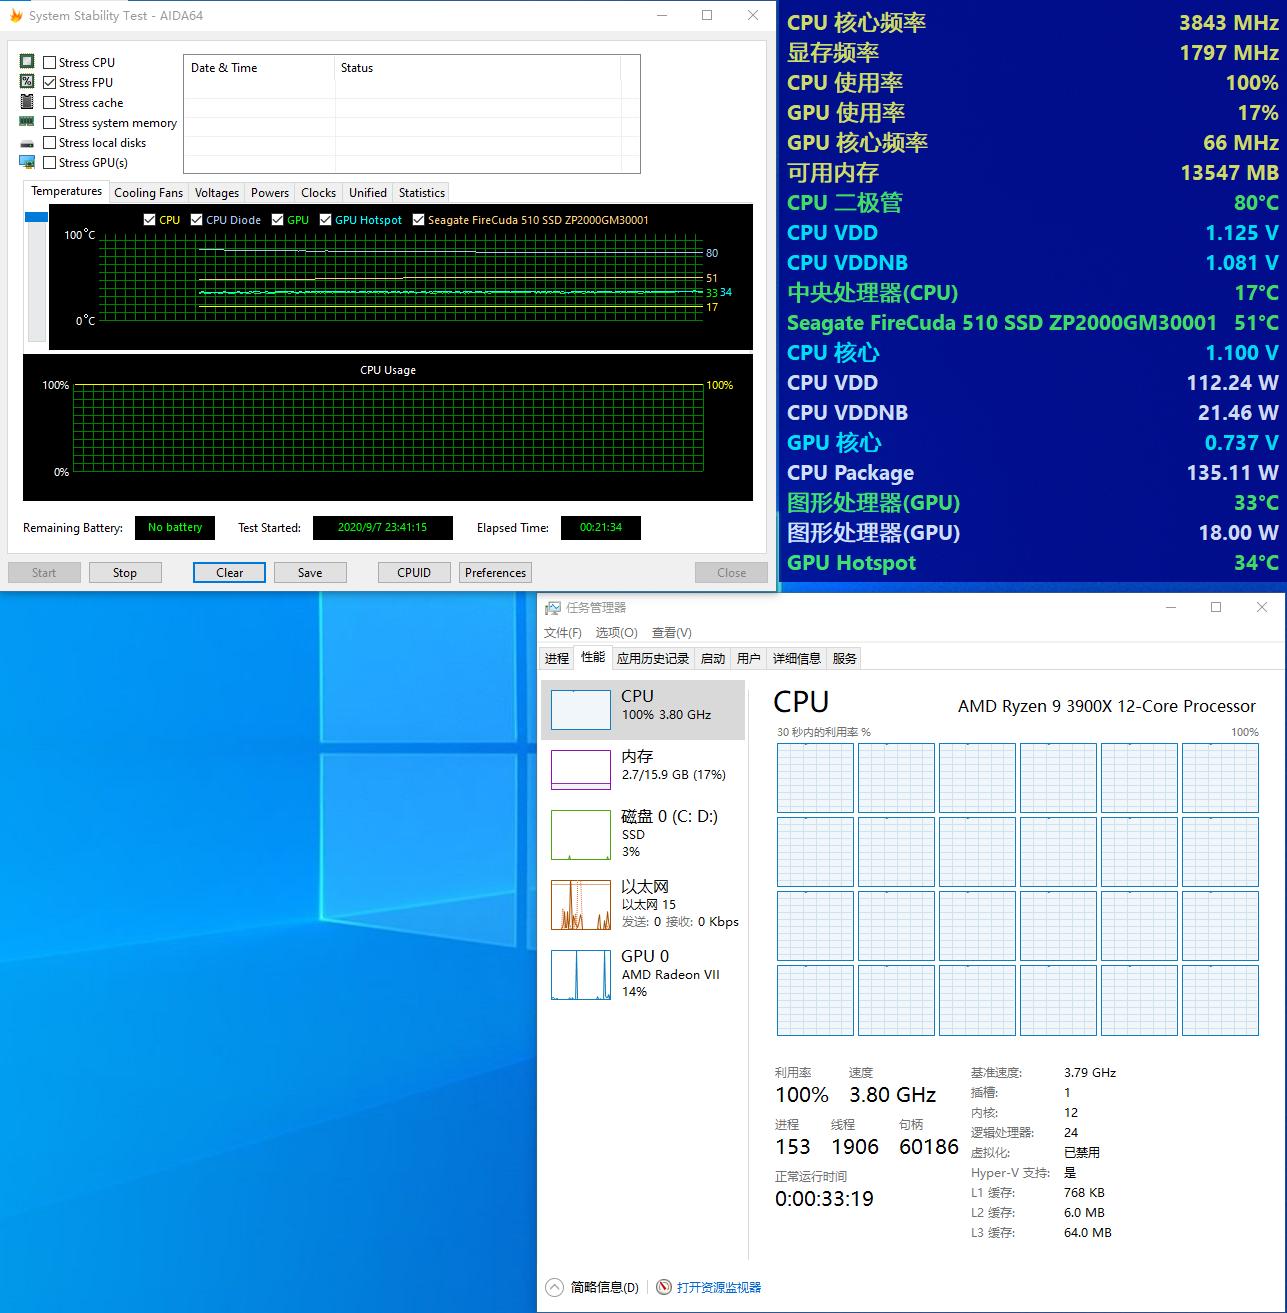This screenshot has width=1287, height=1313.
Task: Open the 查看(V) menu in Task Manager
Action: tap(671, 632)
